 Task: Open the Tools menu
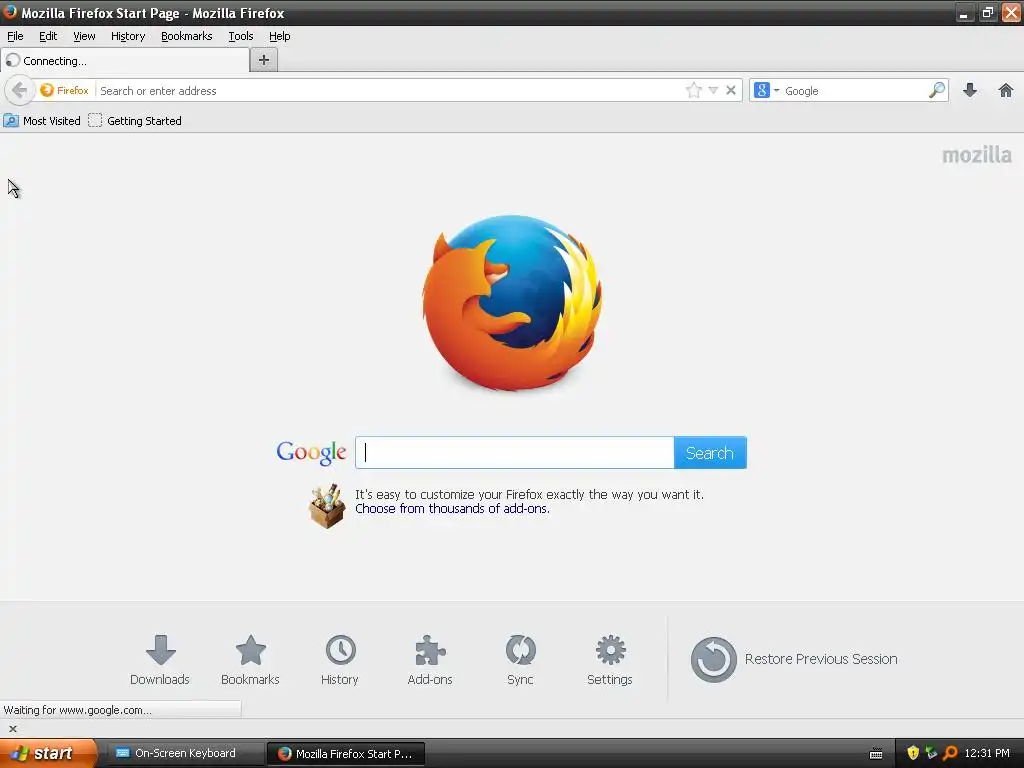pos(241,36)
